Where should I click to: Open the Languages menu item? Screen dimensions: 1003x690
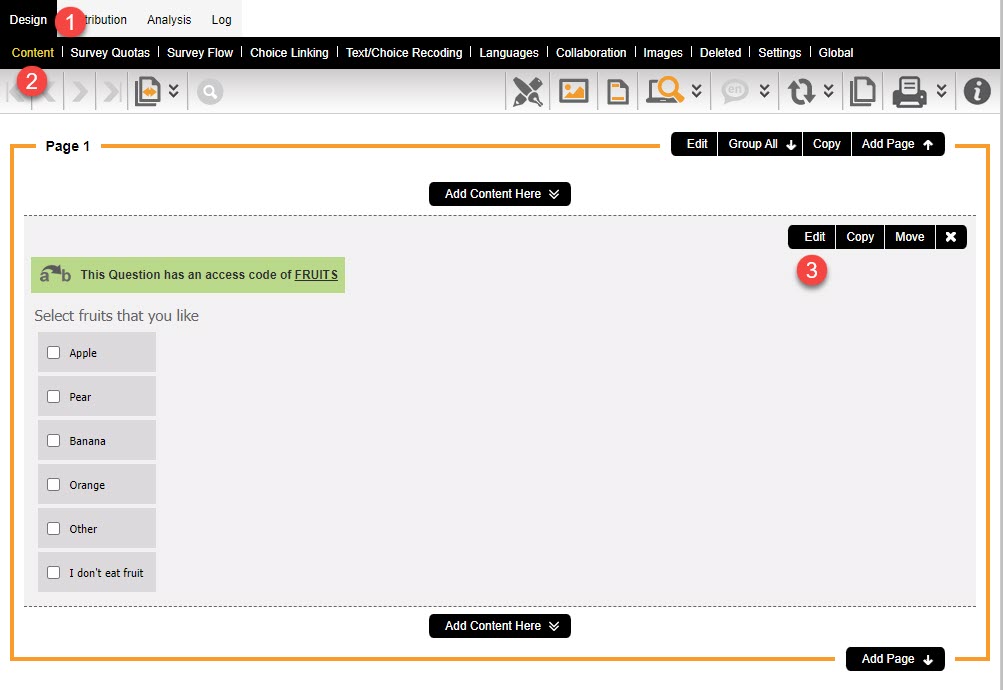coord(509,52)
